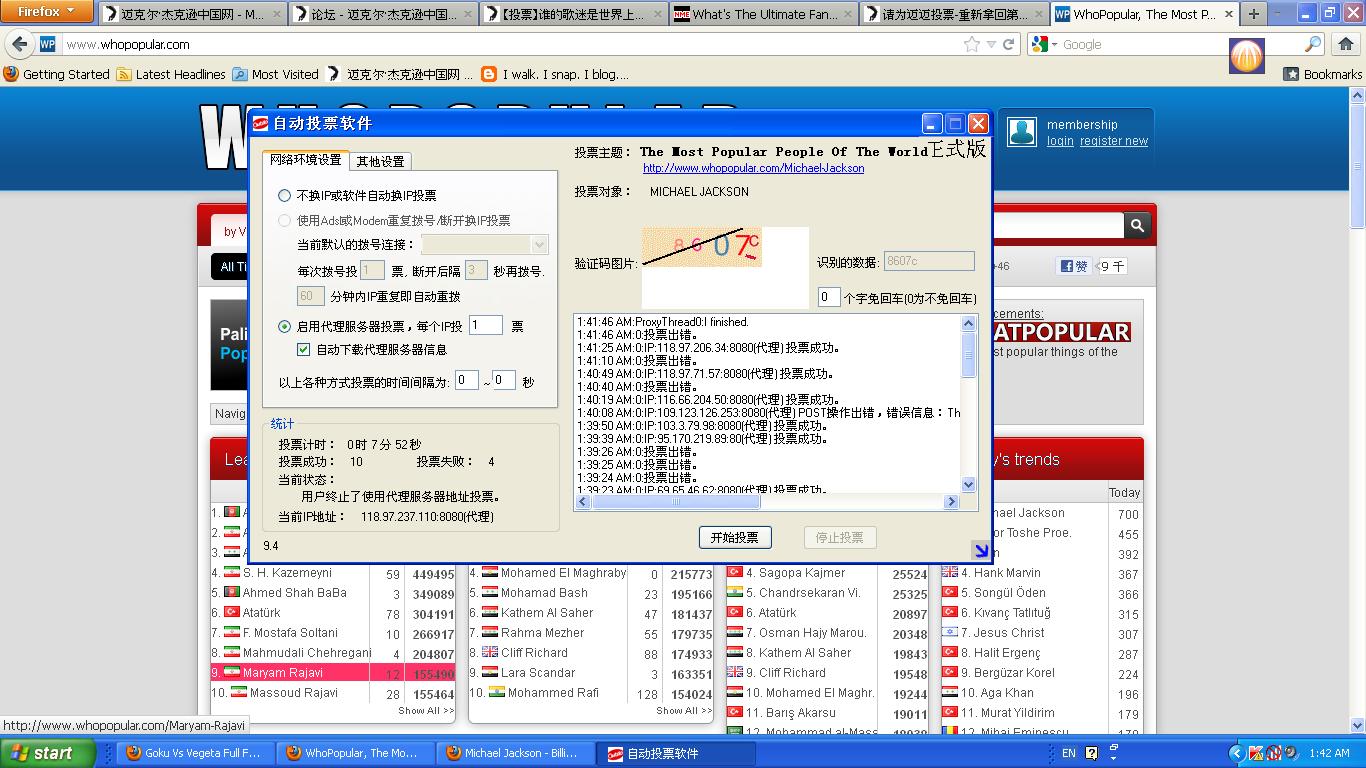Click the bookmark star in address bar

[971, 44]
